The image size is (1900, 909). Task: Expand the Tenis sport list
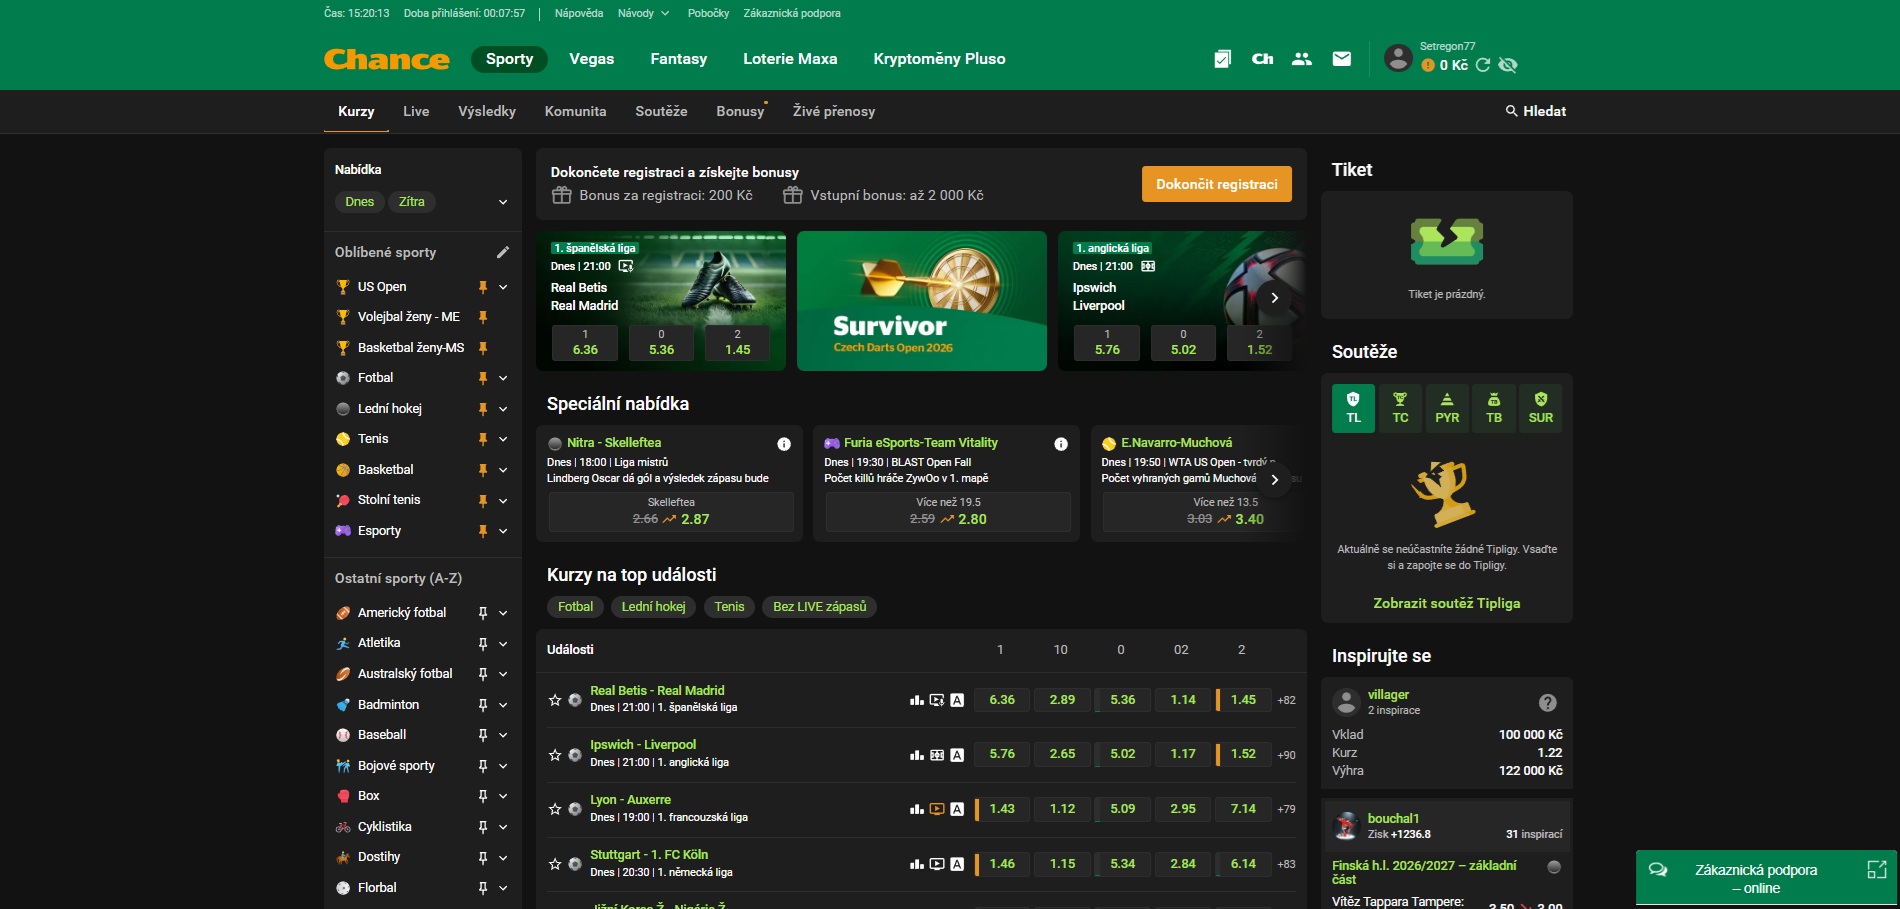click(503, 439)
